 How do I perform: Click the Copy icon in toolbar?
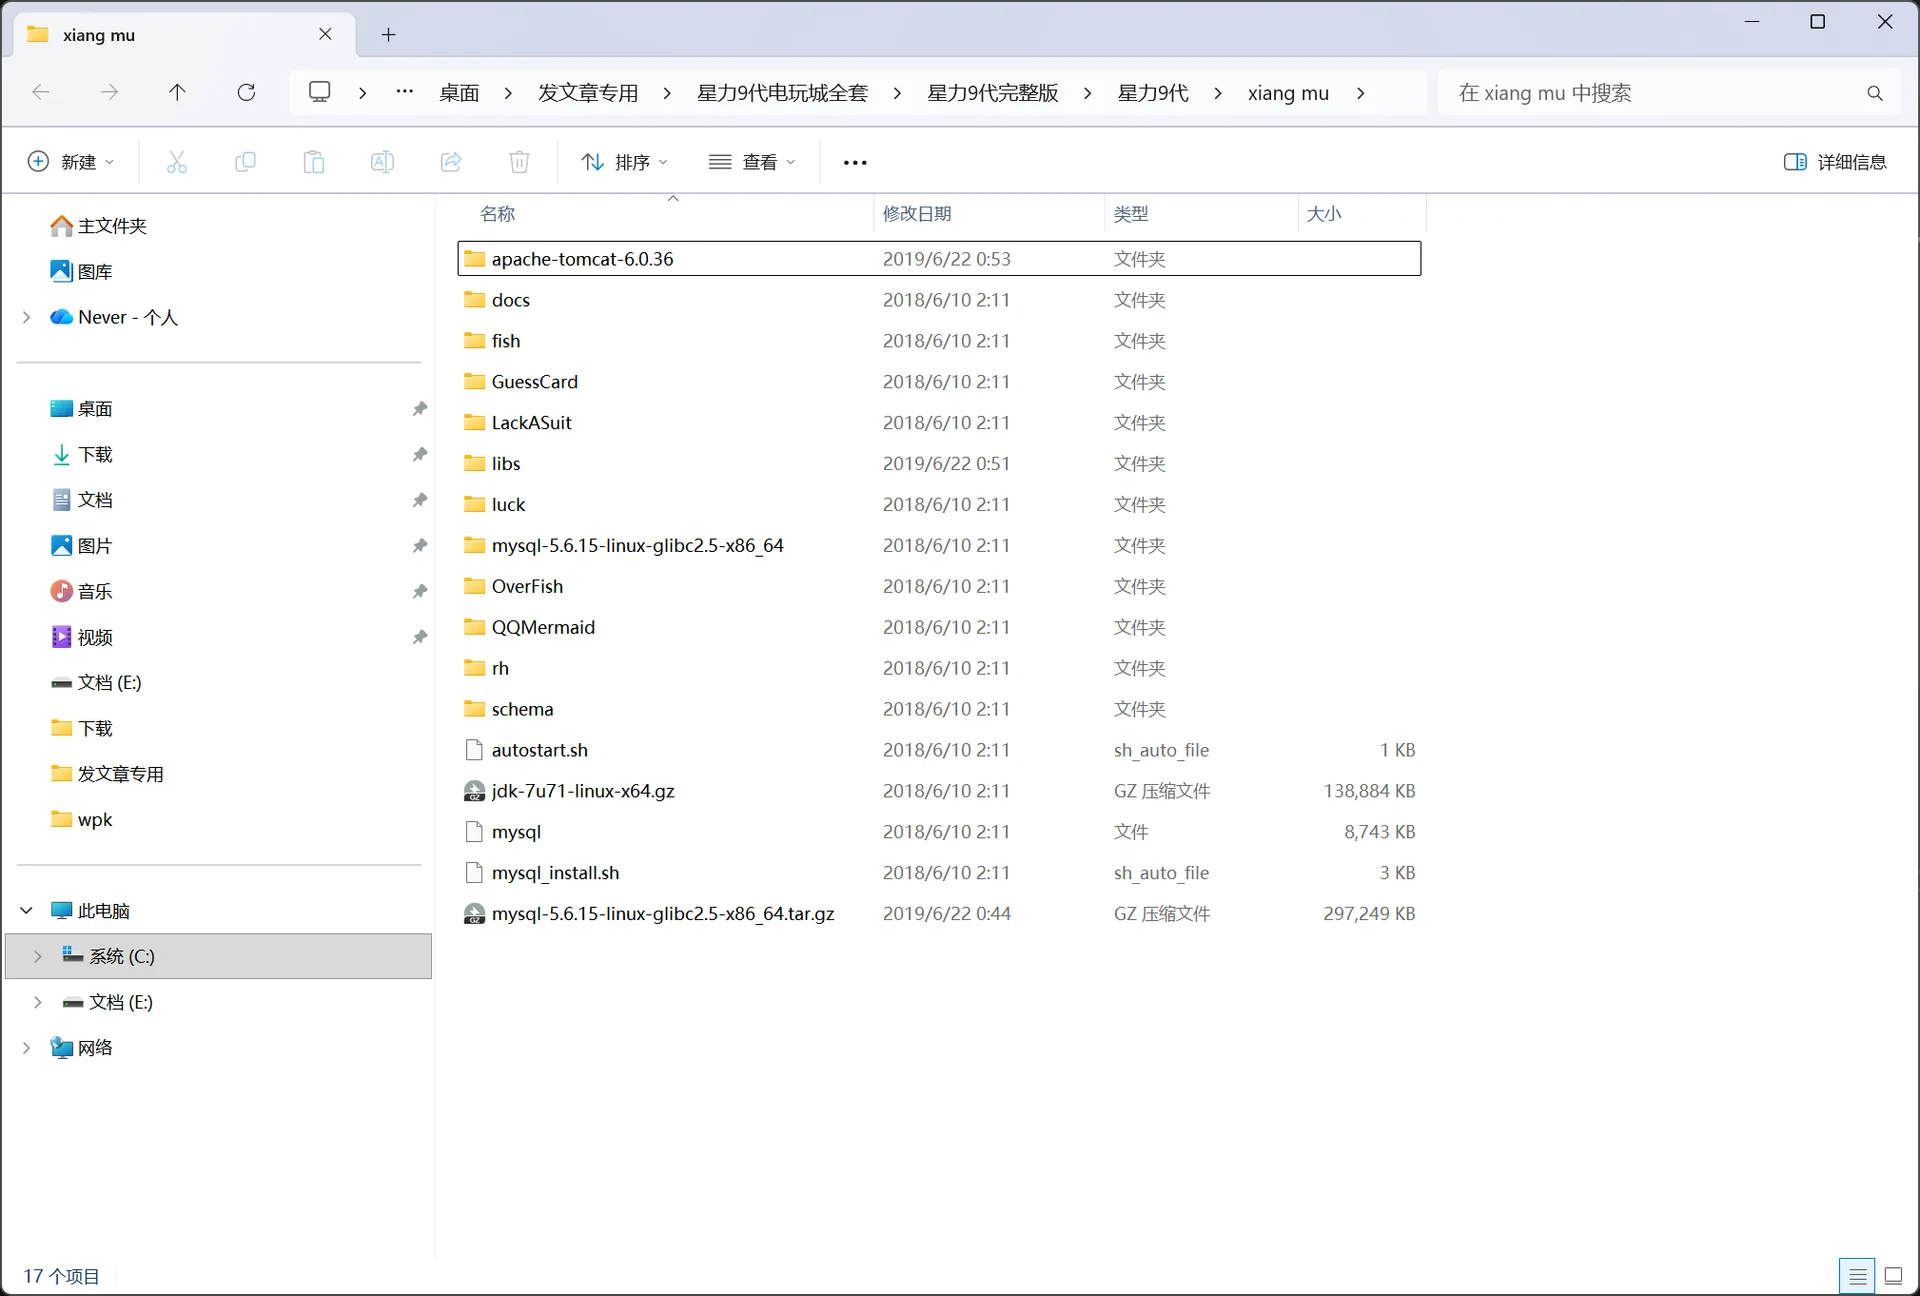[x=245, y=162]
